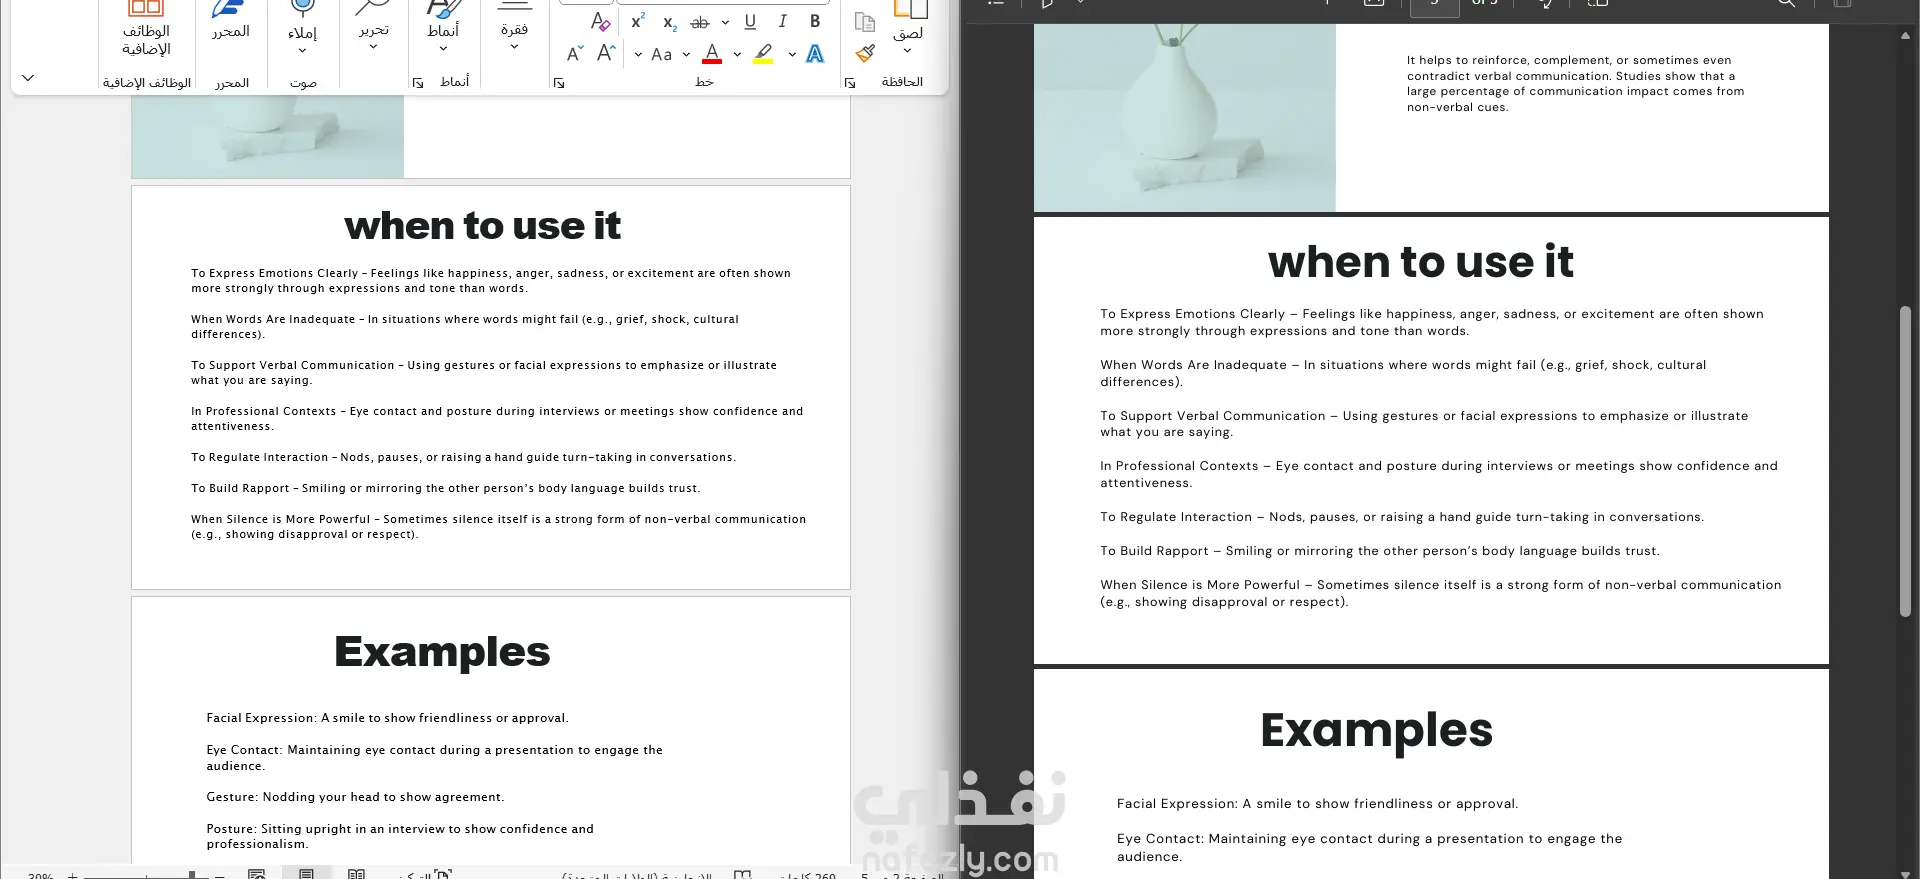Screen dimensions: 1920x879
Task: Click 'Gesture: Nodding your head' line in Word
Action: point(355,797)
